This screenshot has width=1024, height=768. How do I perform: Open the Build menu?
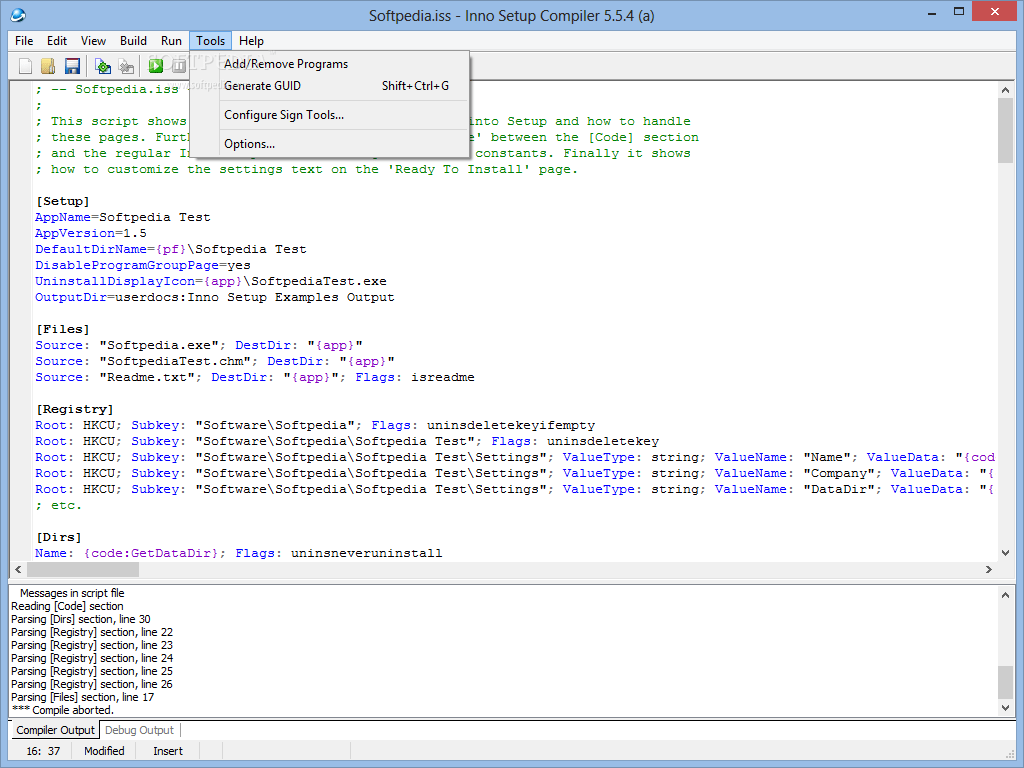tap(133, 40)
